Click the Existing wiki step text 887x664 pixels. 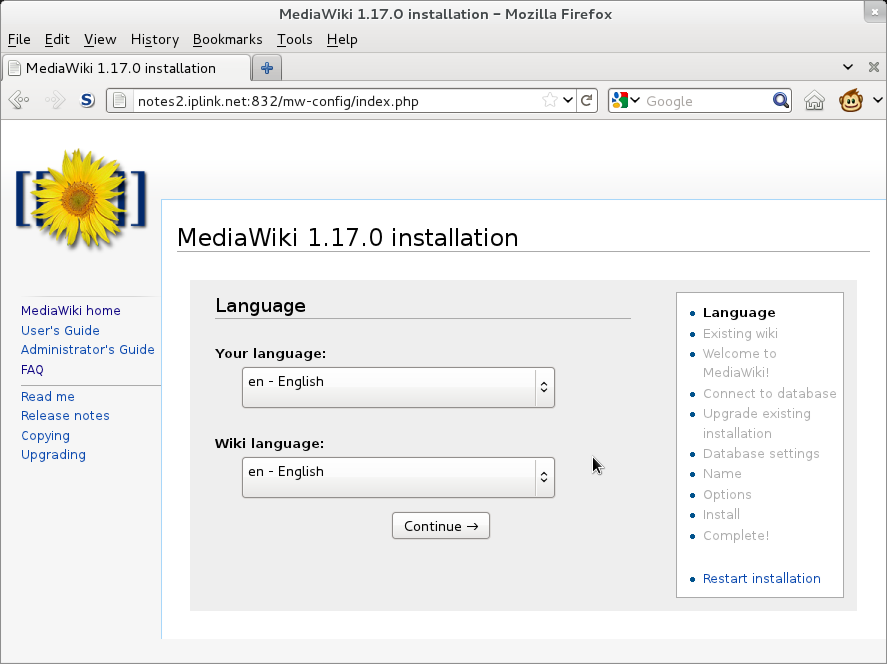[740, 334]
